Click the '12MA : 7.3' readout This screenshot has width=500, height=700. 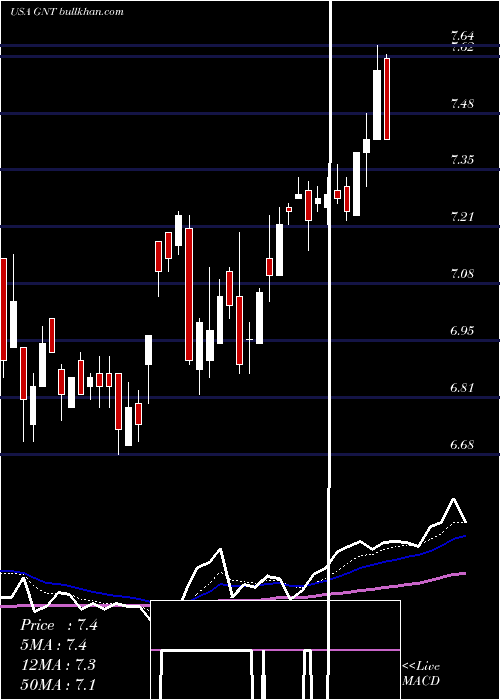point(58,664)
